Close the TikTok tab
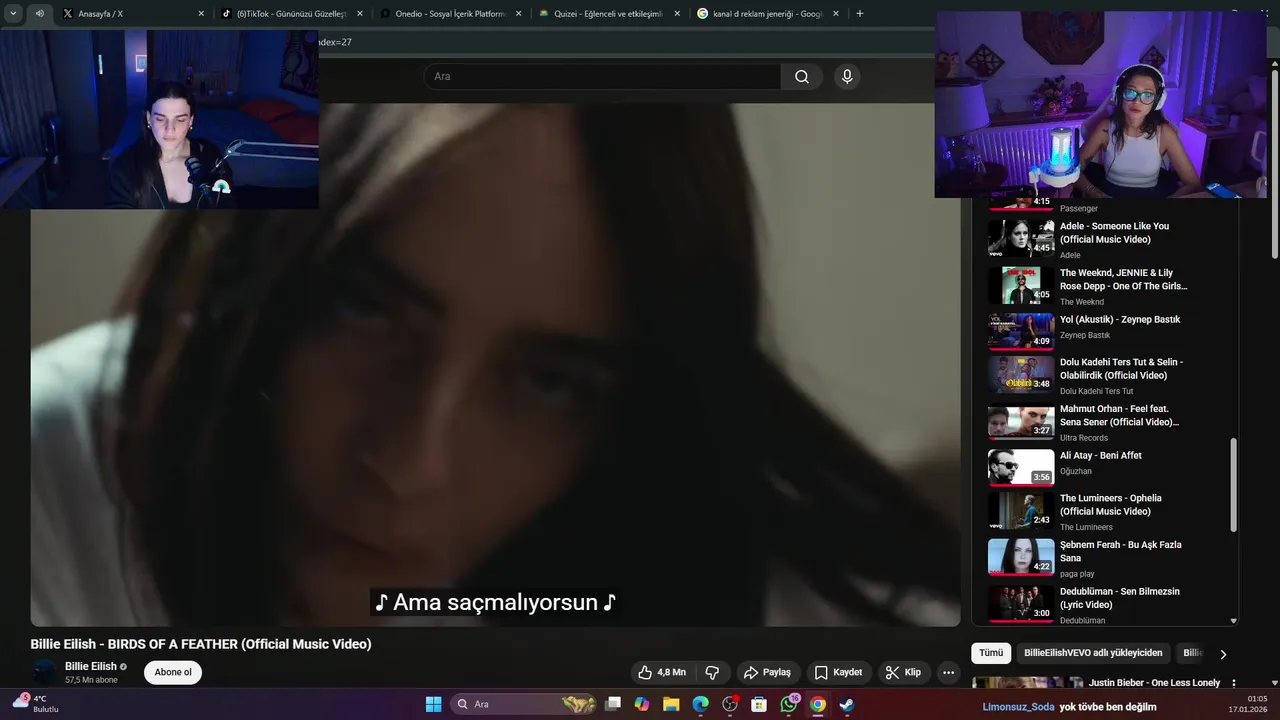The height and width of the screenshot is (720, 1280). coord(359,14)
